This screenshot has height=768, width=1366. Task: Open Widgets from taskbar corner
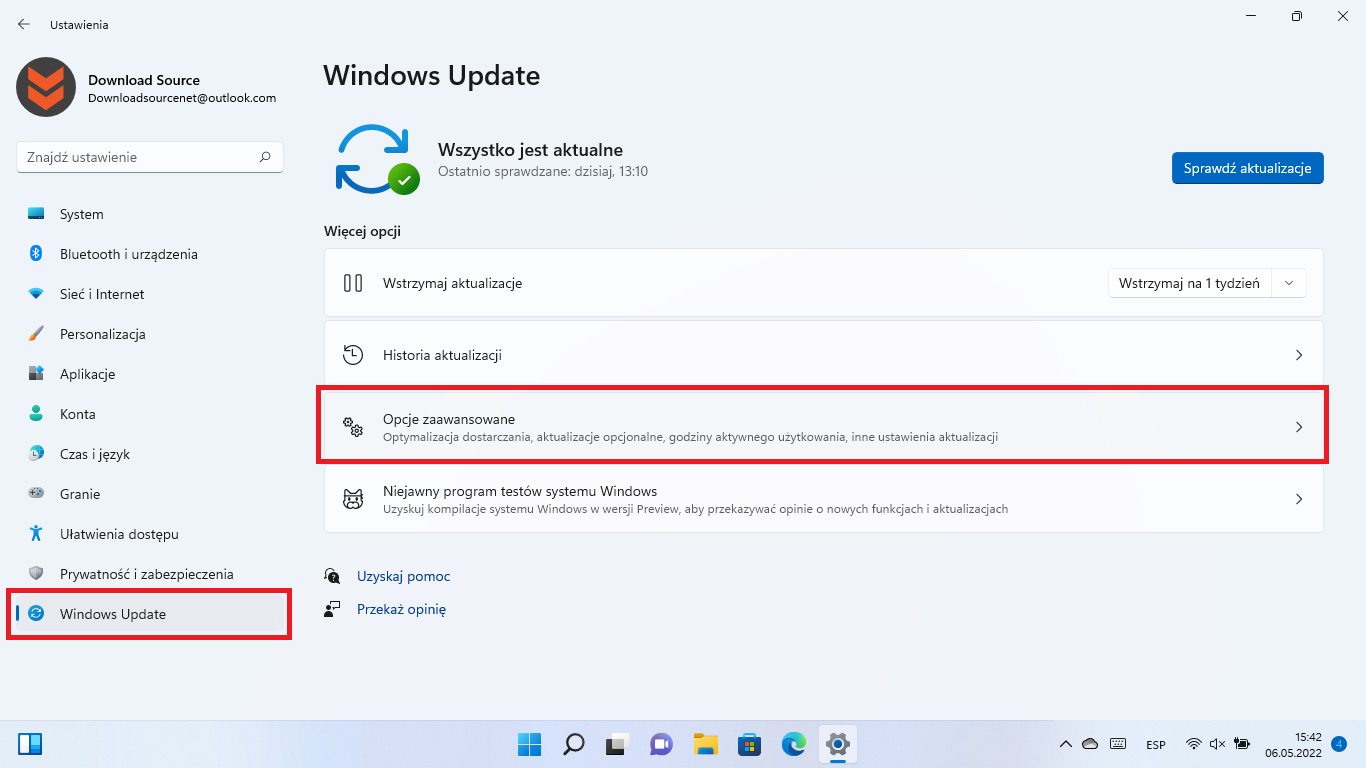coord(30,744)
